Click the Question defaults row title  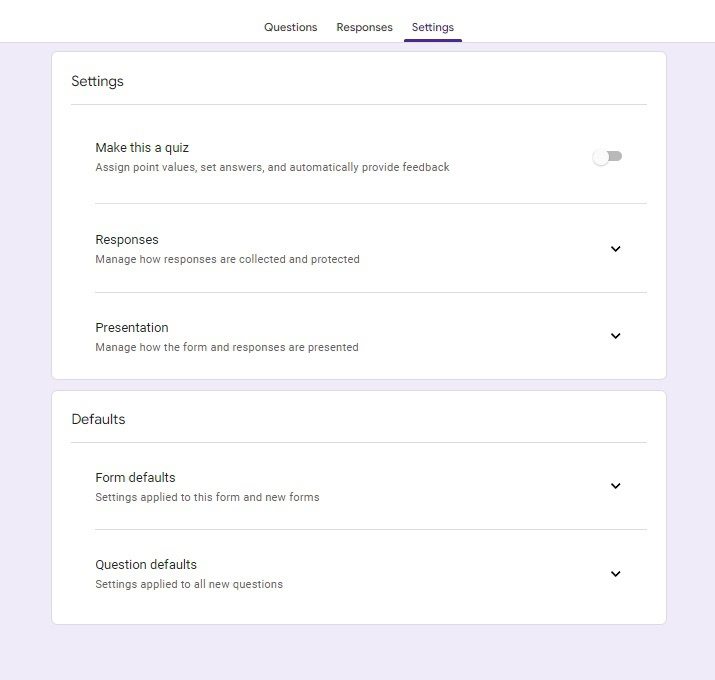click(146, 565)
